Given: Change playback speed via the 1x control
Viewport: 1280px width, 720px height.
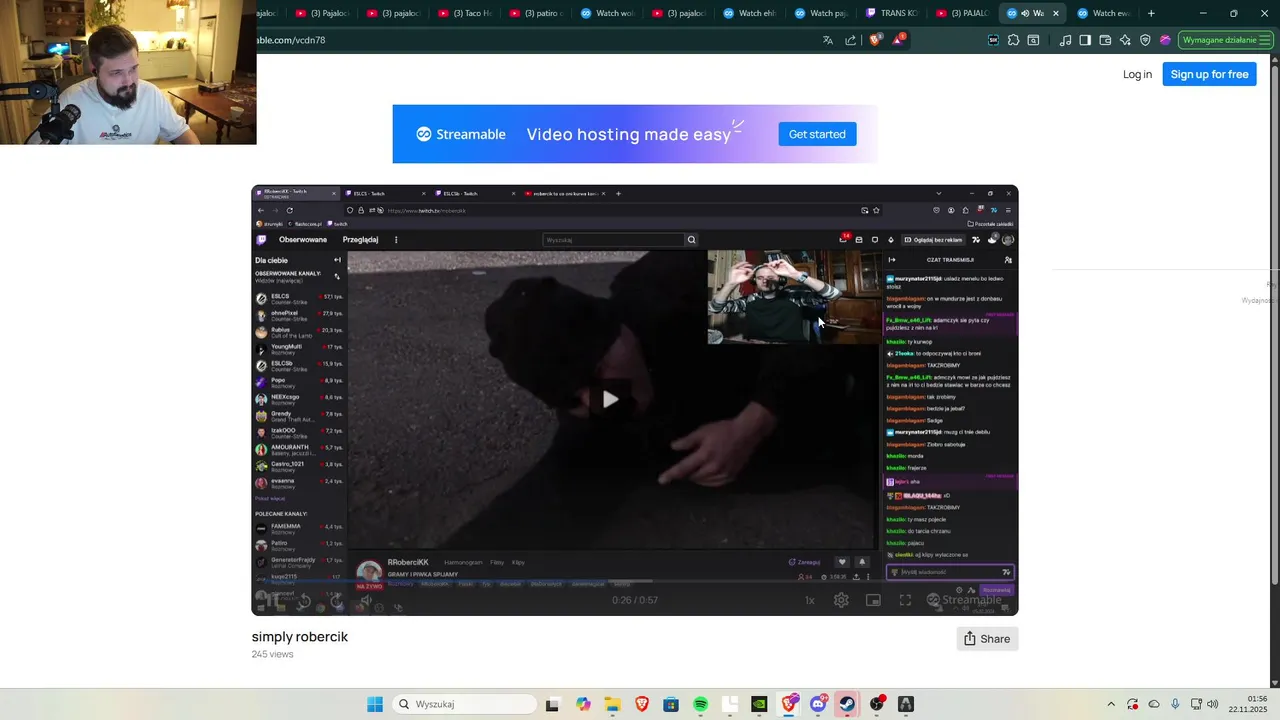Looking at the screenshot, I should tap(810, 600).
